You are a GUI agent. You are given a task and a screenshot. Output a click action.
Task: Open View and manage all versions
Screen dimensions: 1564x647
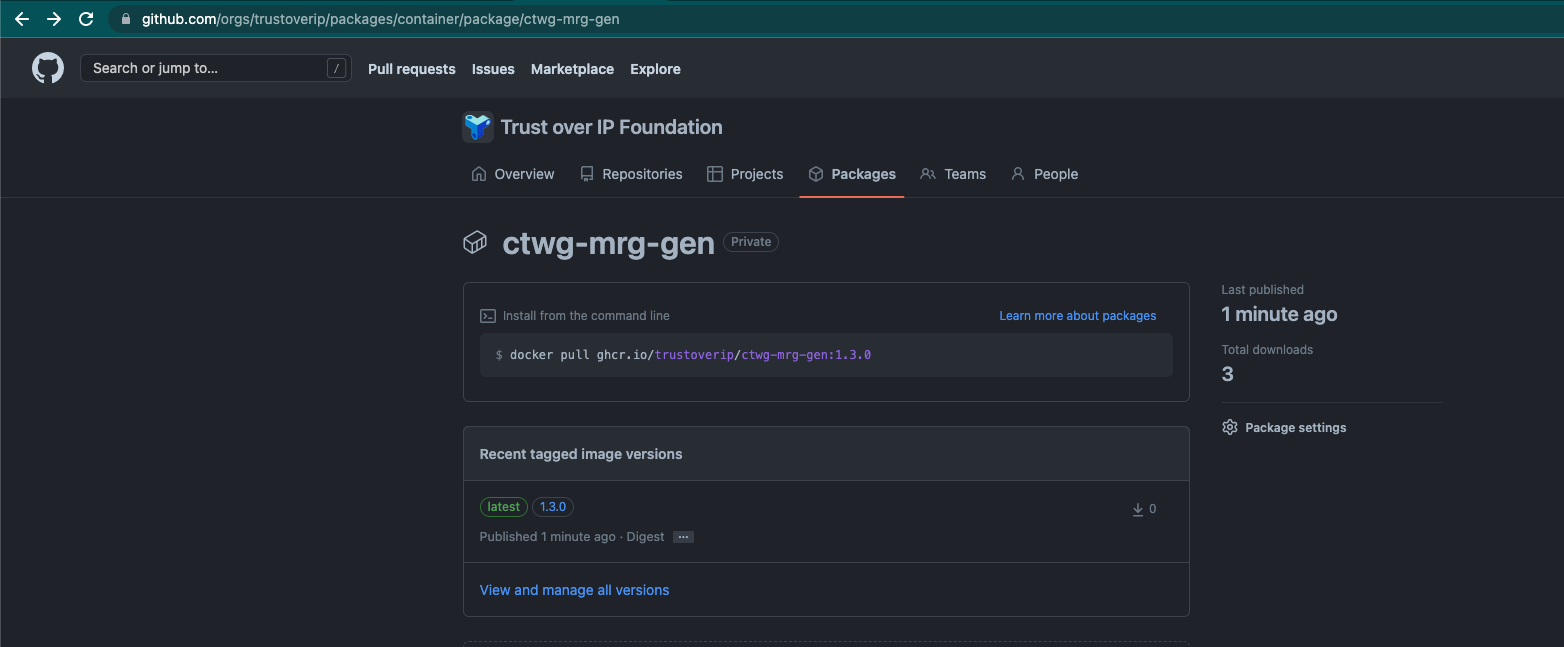[574, 590]
